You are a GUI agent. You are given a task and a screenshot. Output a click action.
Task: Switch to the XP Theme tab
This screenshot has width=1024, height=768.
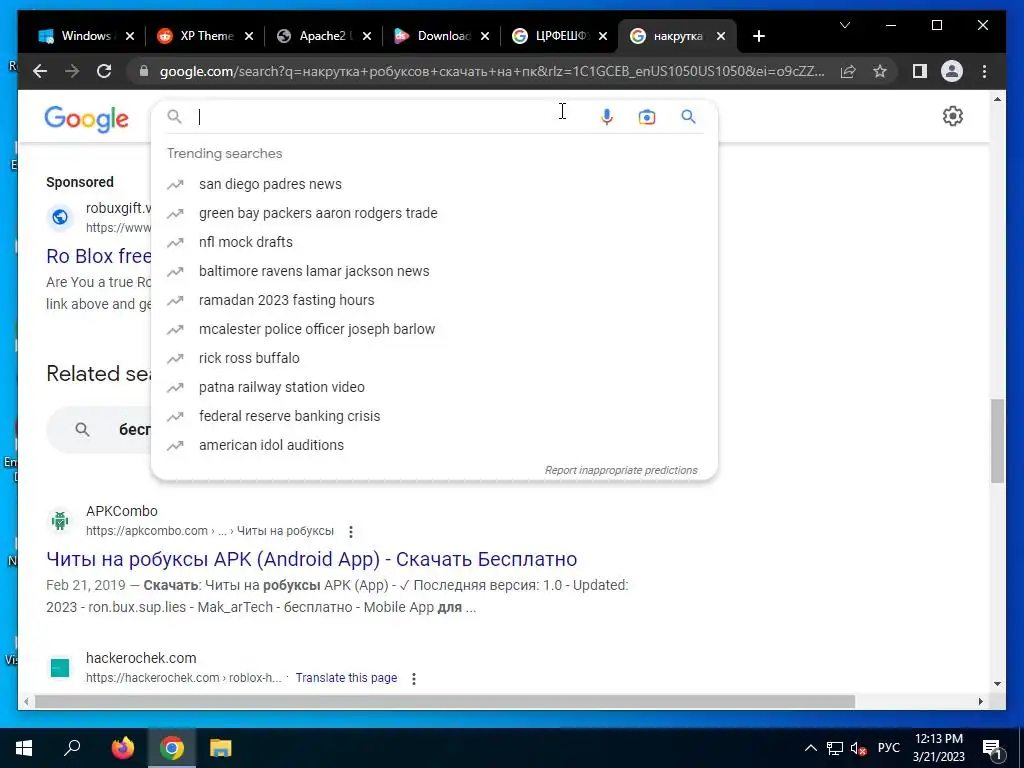(x=206, y=36)
